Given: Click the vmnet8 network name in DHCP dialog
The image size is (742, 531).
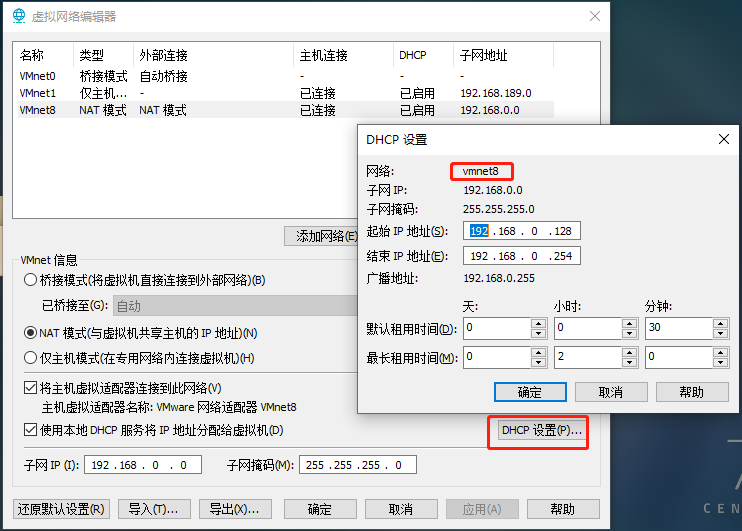Looking at the screenshot, I should [480, 171].
